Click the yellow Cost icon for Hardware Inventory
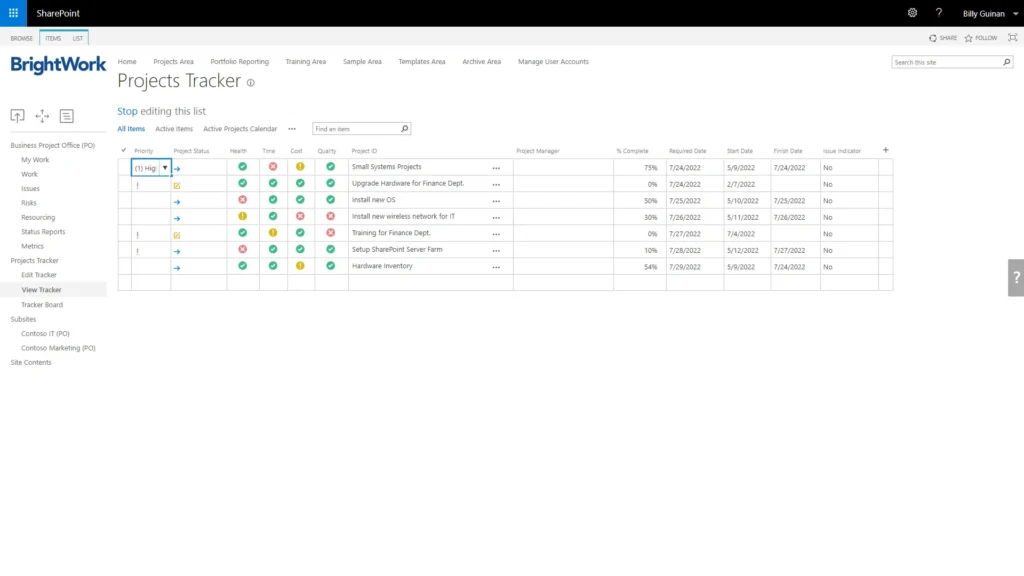Screen dimensions: 1024x576 [300, 266]
